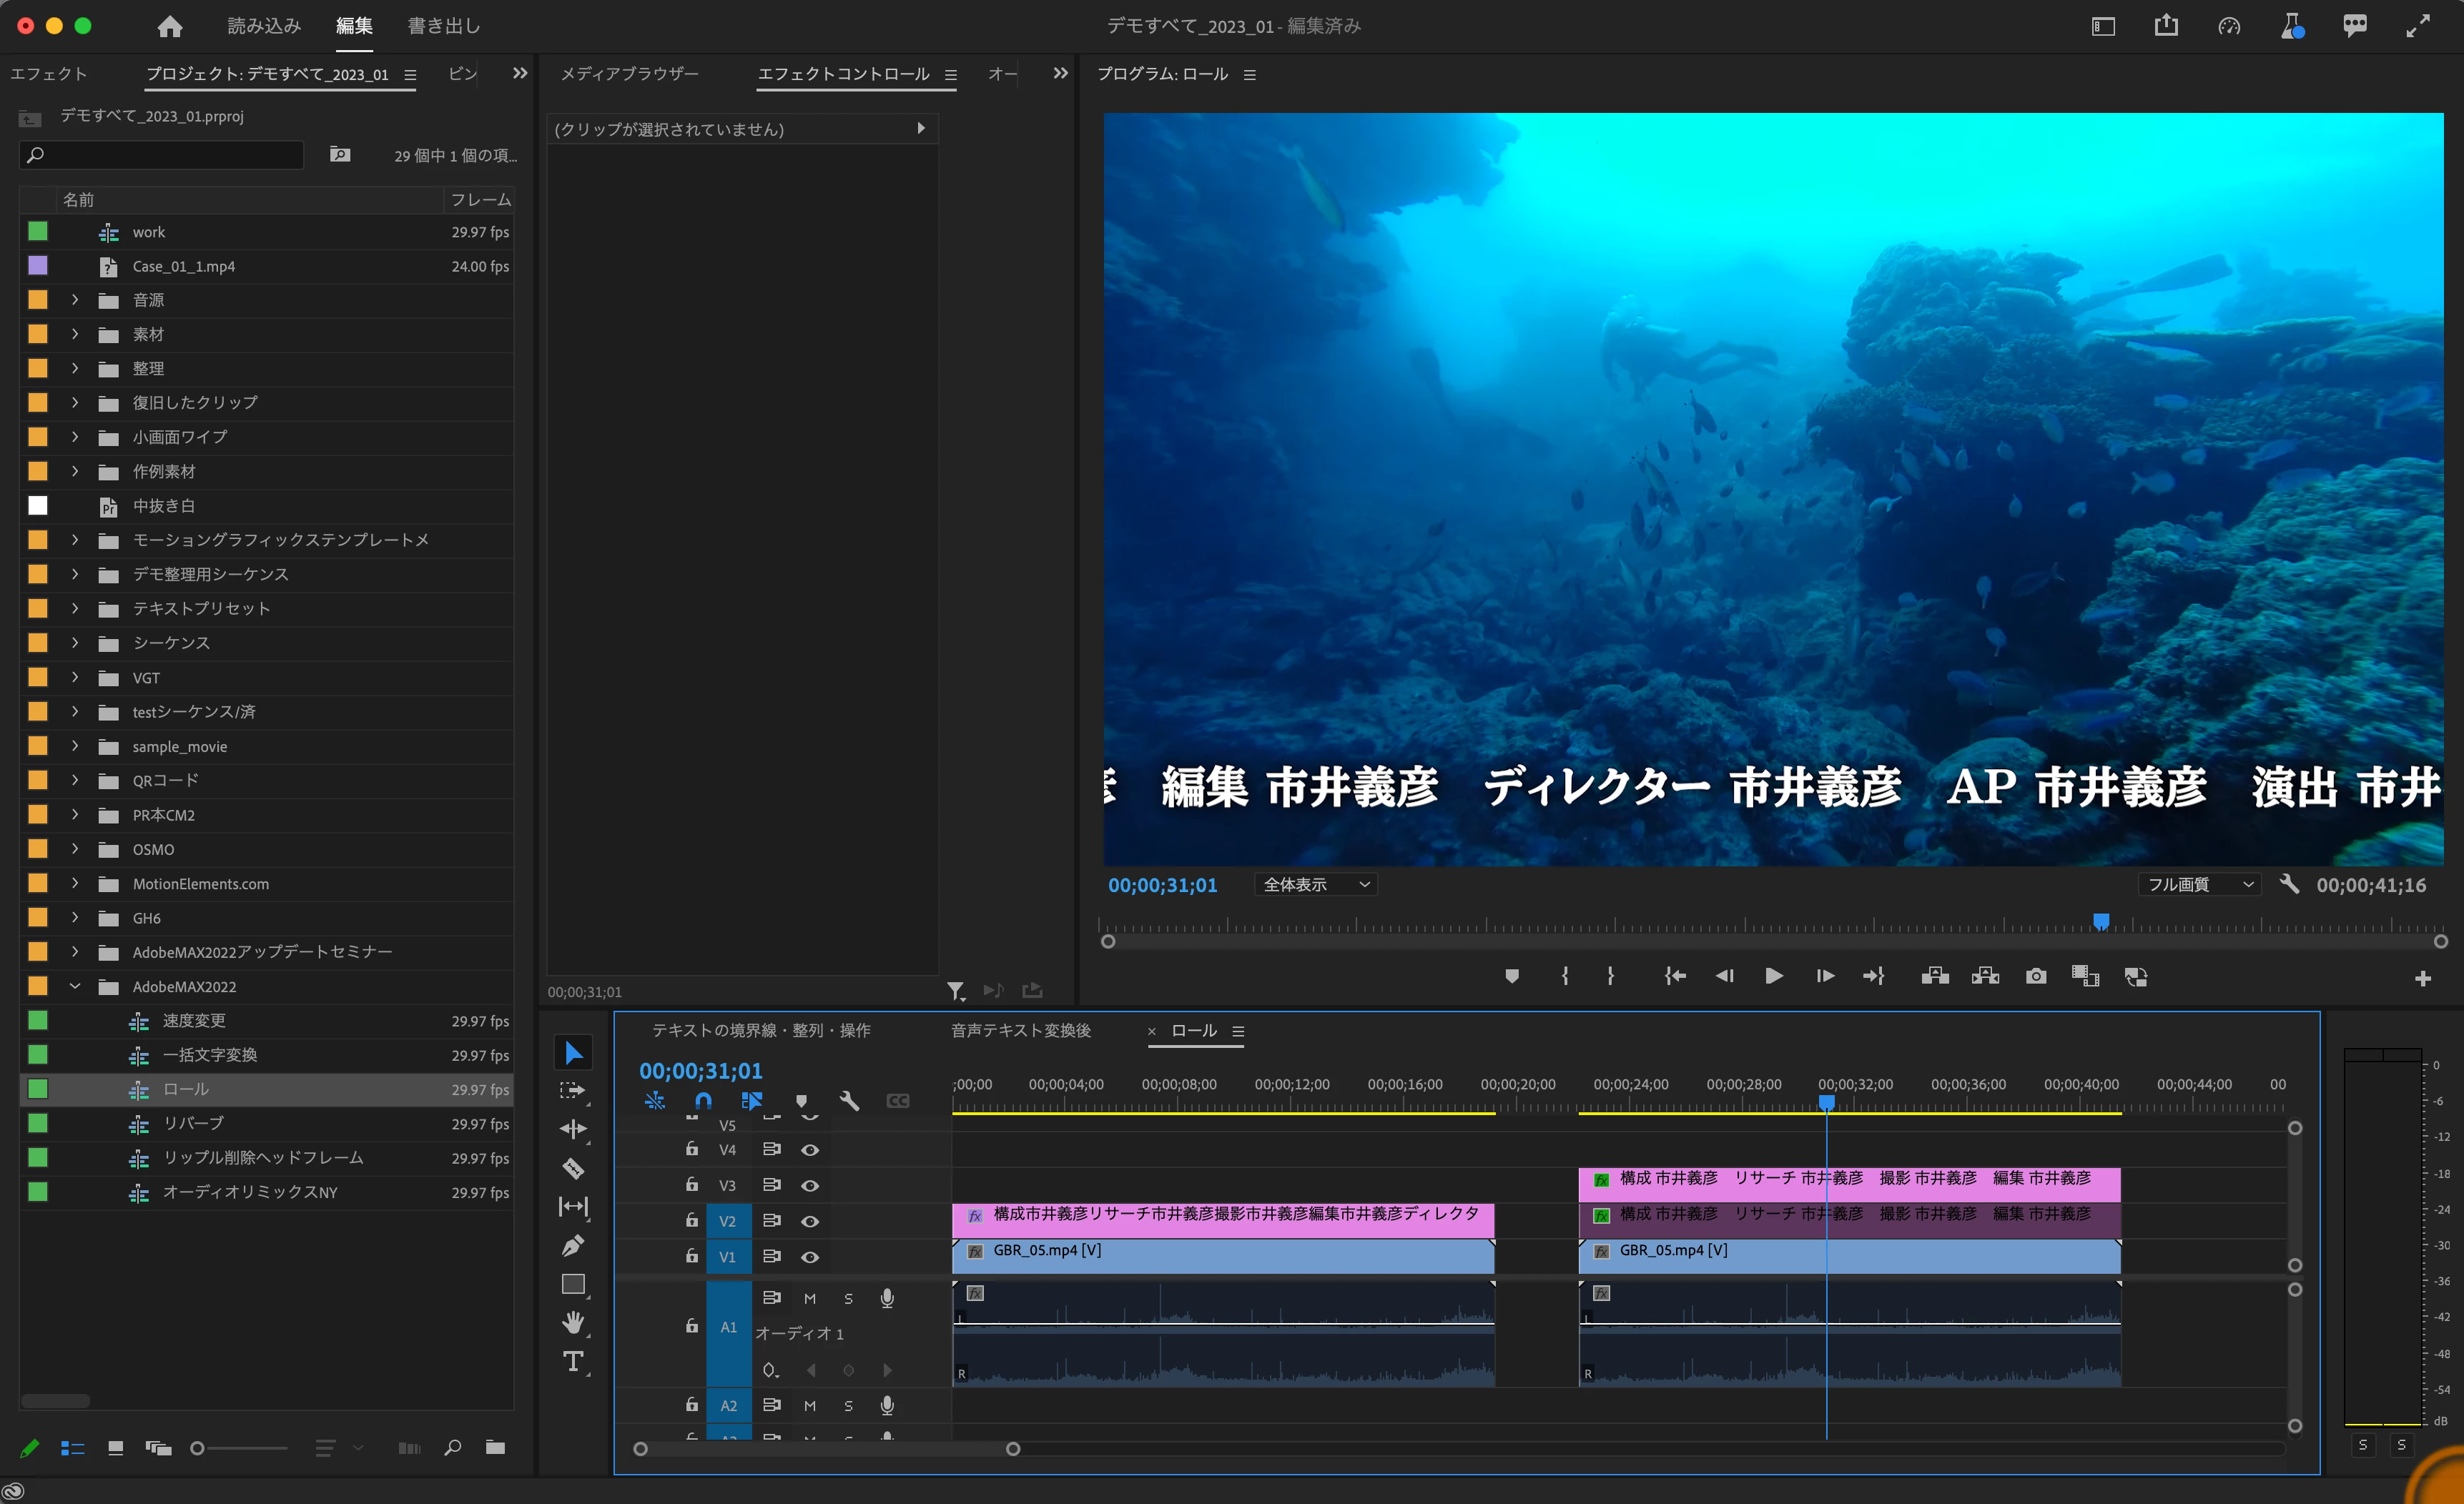2464x1504 pixels.
Task: Switch to the 音声テキスト変換後 sequence tab
Action: [x=1020, y=1030]
